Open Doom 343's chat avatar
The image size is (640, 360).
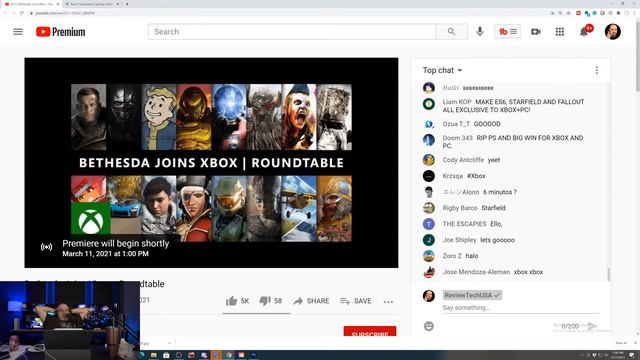tap(429, 140)
